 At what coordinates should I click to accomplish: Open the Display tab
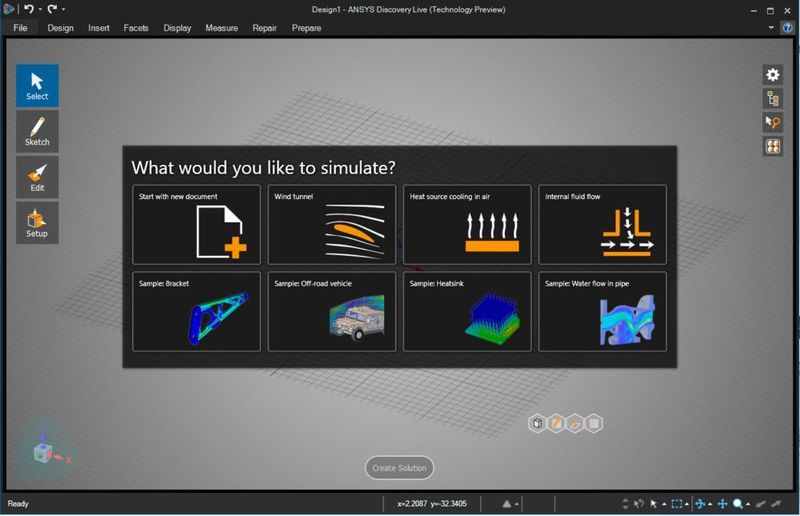177,28
